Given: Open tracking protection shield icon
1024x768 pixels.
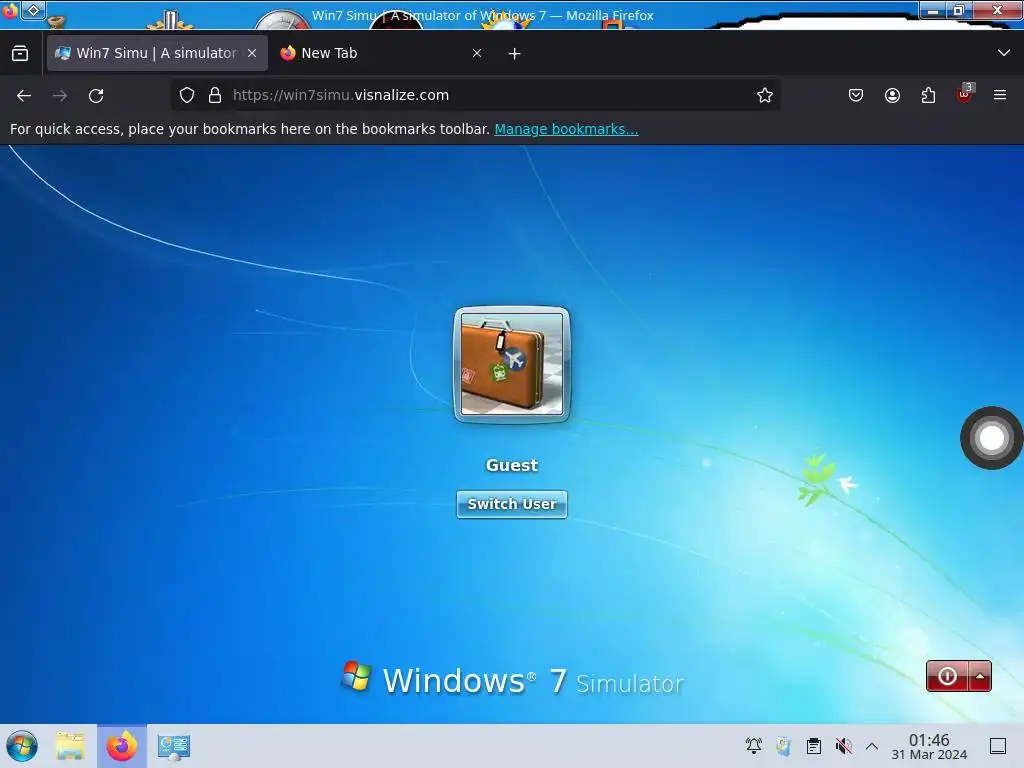Looking at the screenshot, I should point(187,95).
